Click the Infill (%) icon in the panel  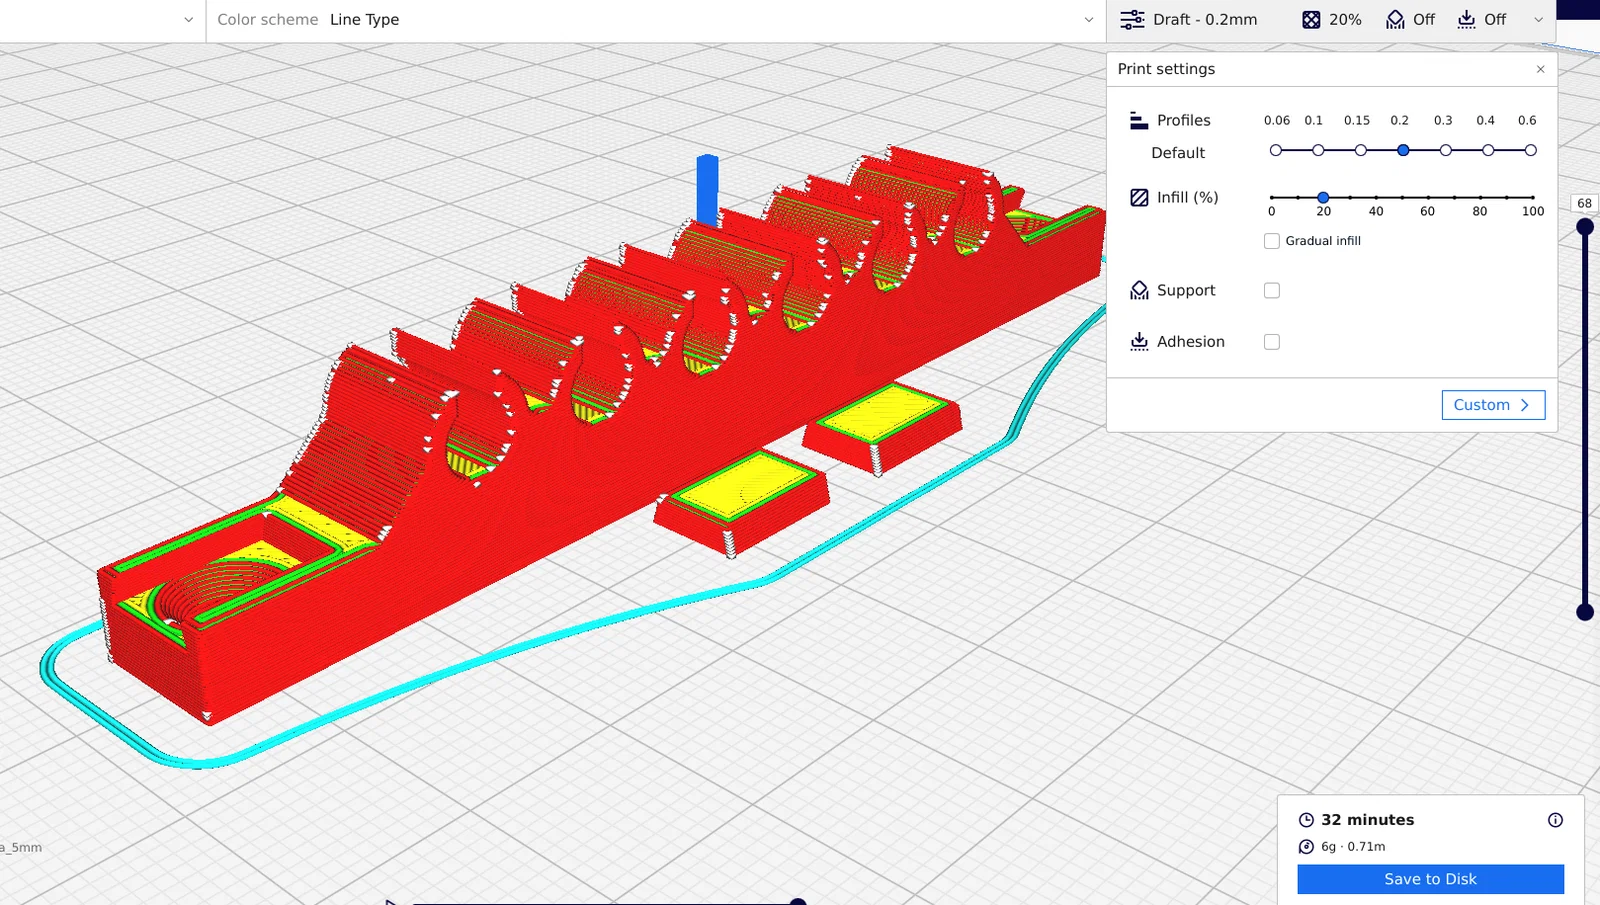[x=1139, y=197]
